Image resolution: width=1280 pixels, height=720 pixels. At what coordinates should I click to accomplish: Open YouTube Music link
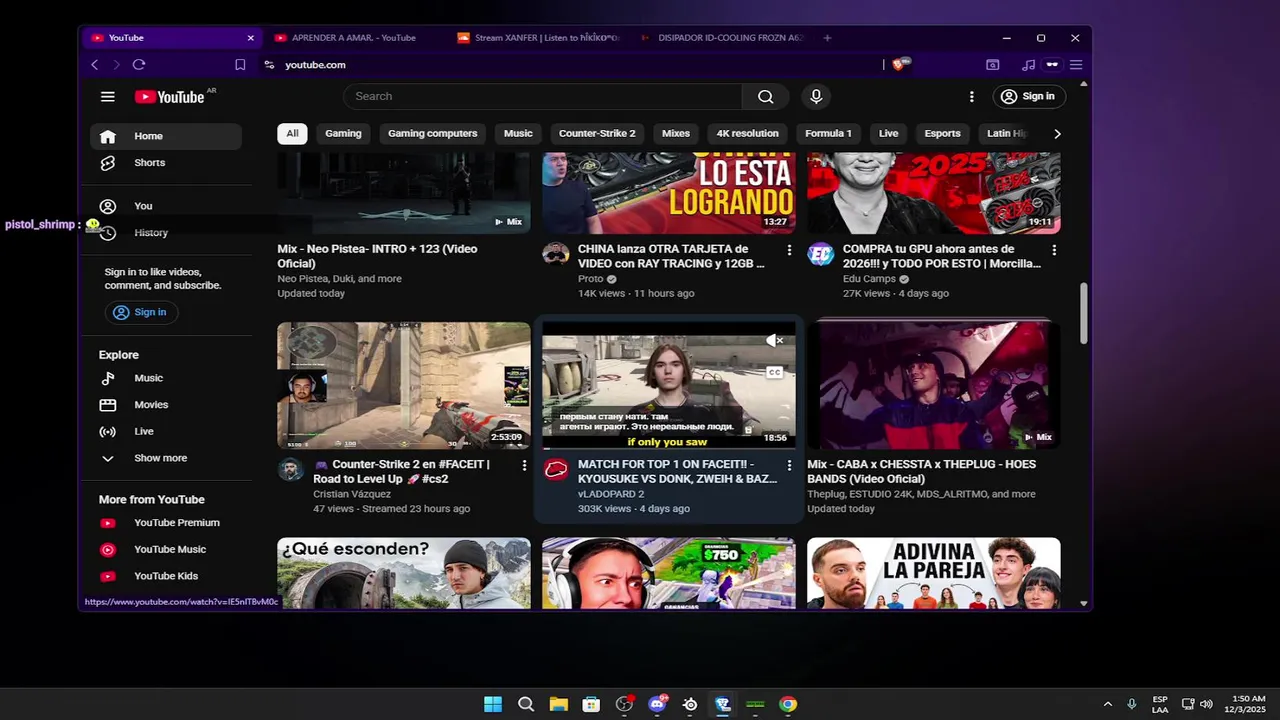click(166, 549)
